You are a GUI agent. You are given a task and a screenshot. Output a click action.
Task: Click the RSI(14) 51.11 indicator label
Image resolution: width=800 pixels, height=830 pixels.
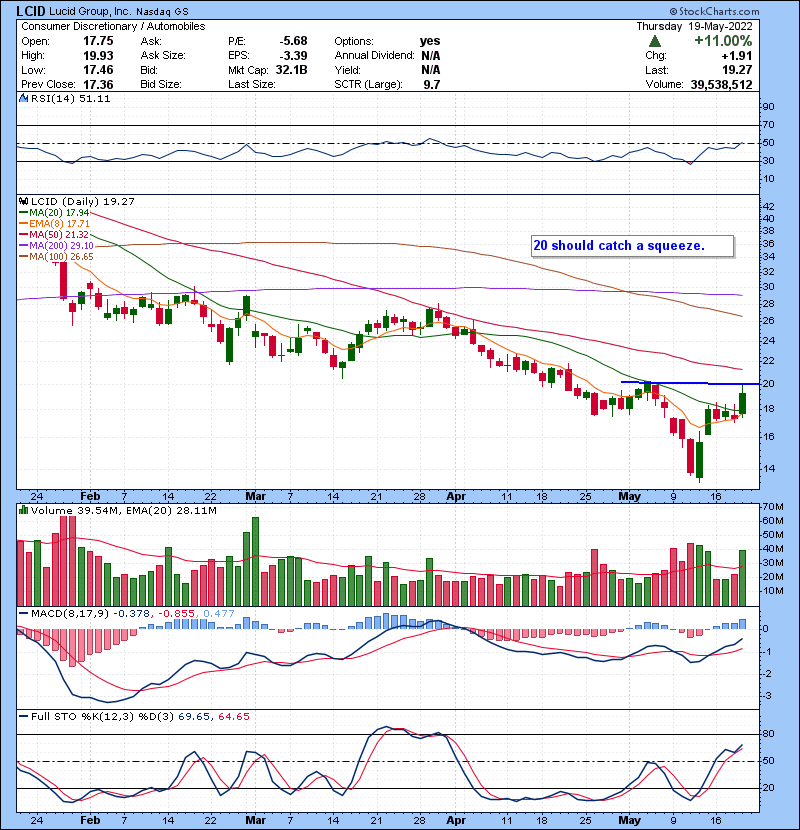tap(70, 98)
